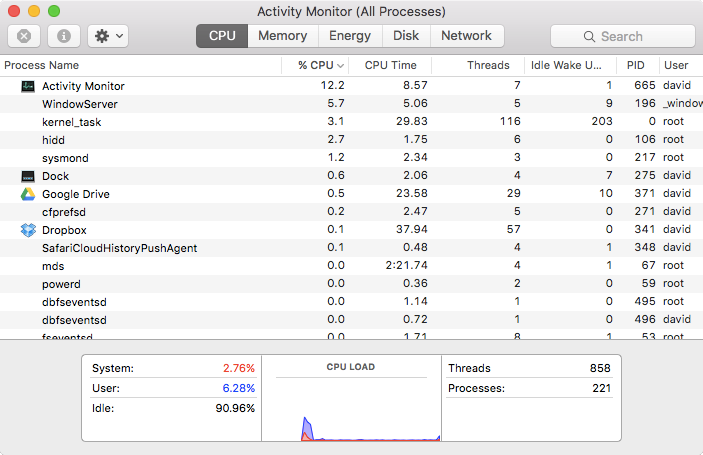703x455 pixels.
Task: Click the 2:21.74 CPU time value
Action: pos(407,265)
